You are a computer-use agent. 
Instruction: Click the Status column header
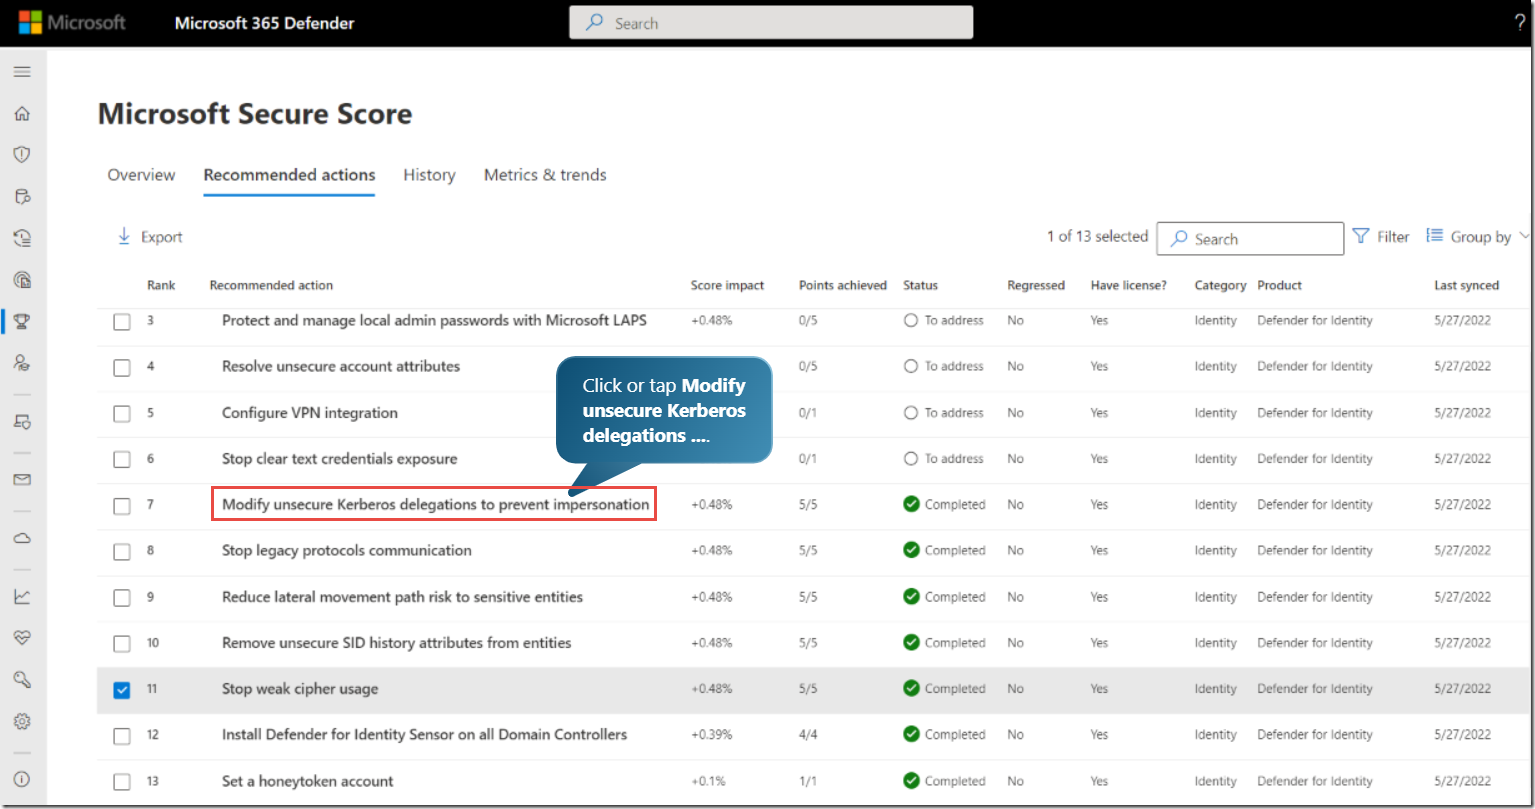click(920, 285)
